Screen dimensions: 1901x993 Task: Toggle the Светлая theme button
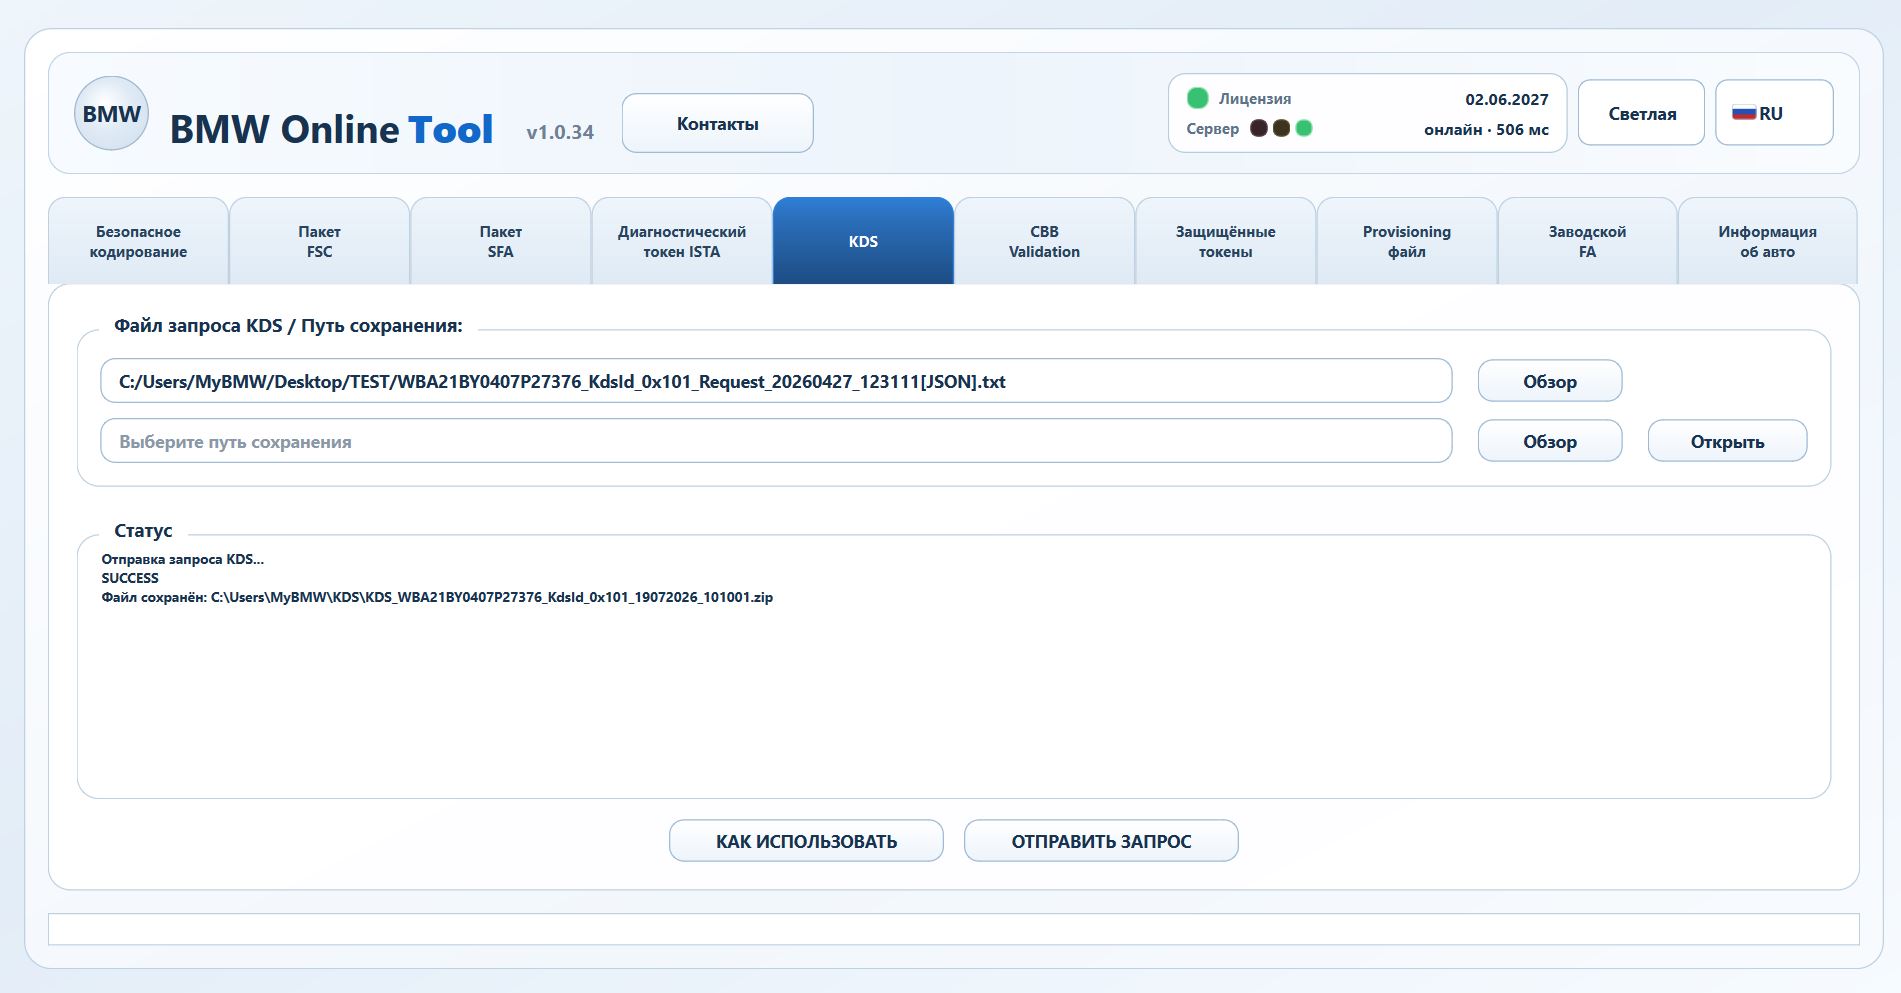click(1641, 113)
